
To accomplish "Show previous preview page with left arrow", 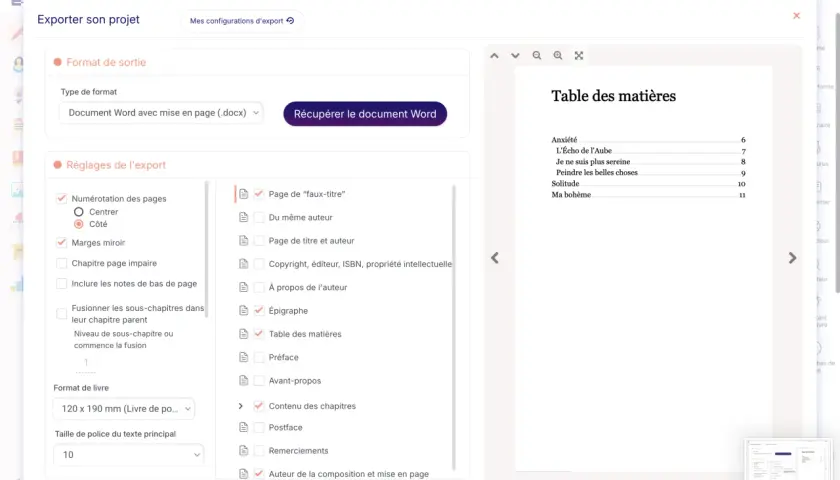I will (495, 258).
